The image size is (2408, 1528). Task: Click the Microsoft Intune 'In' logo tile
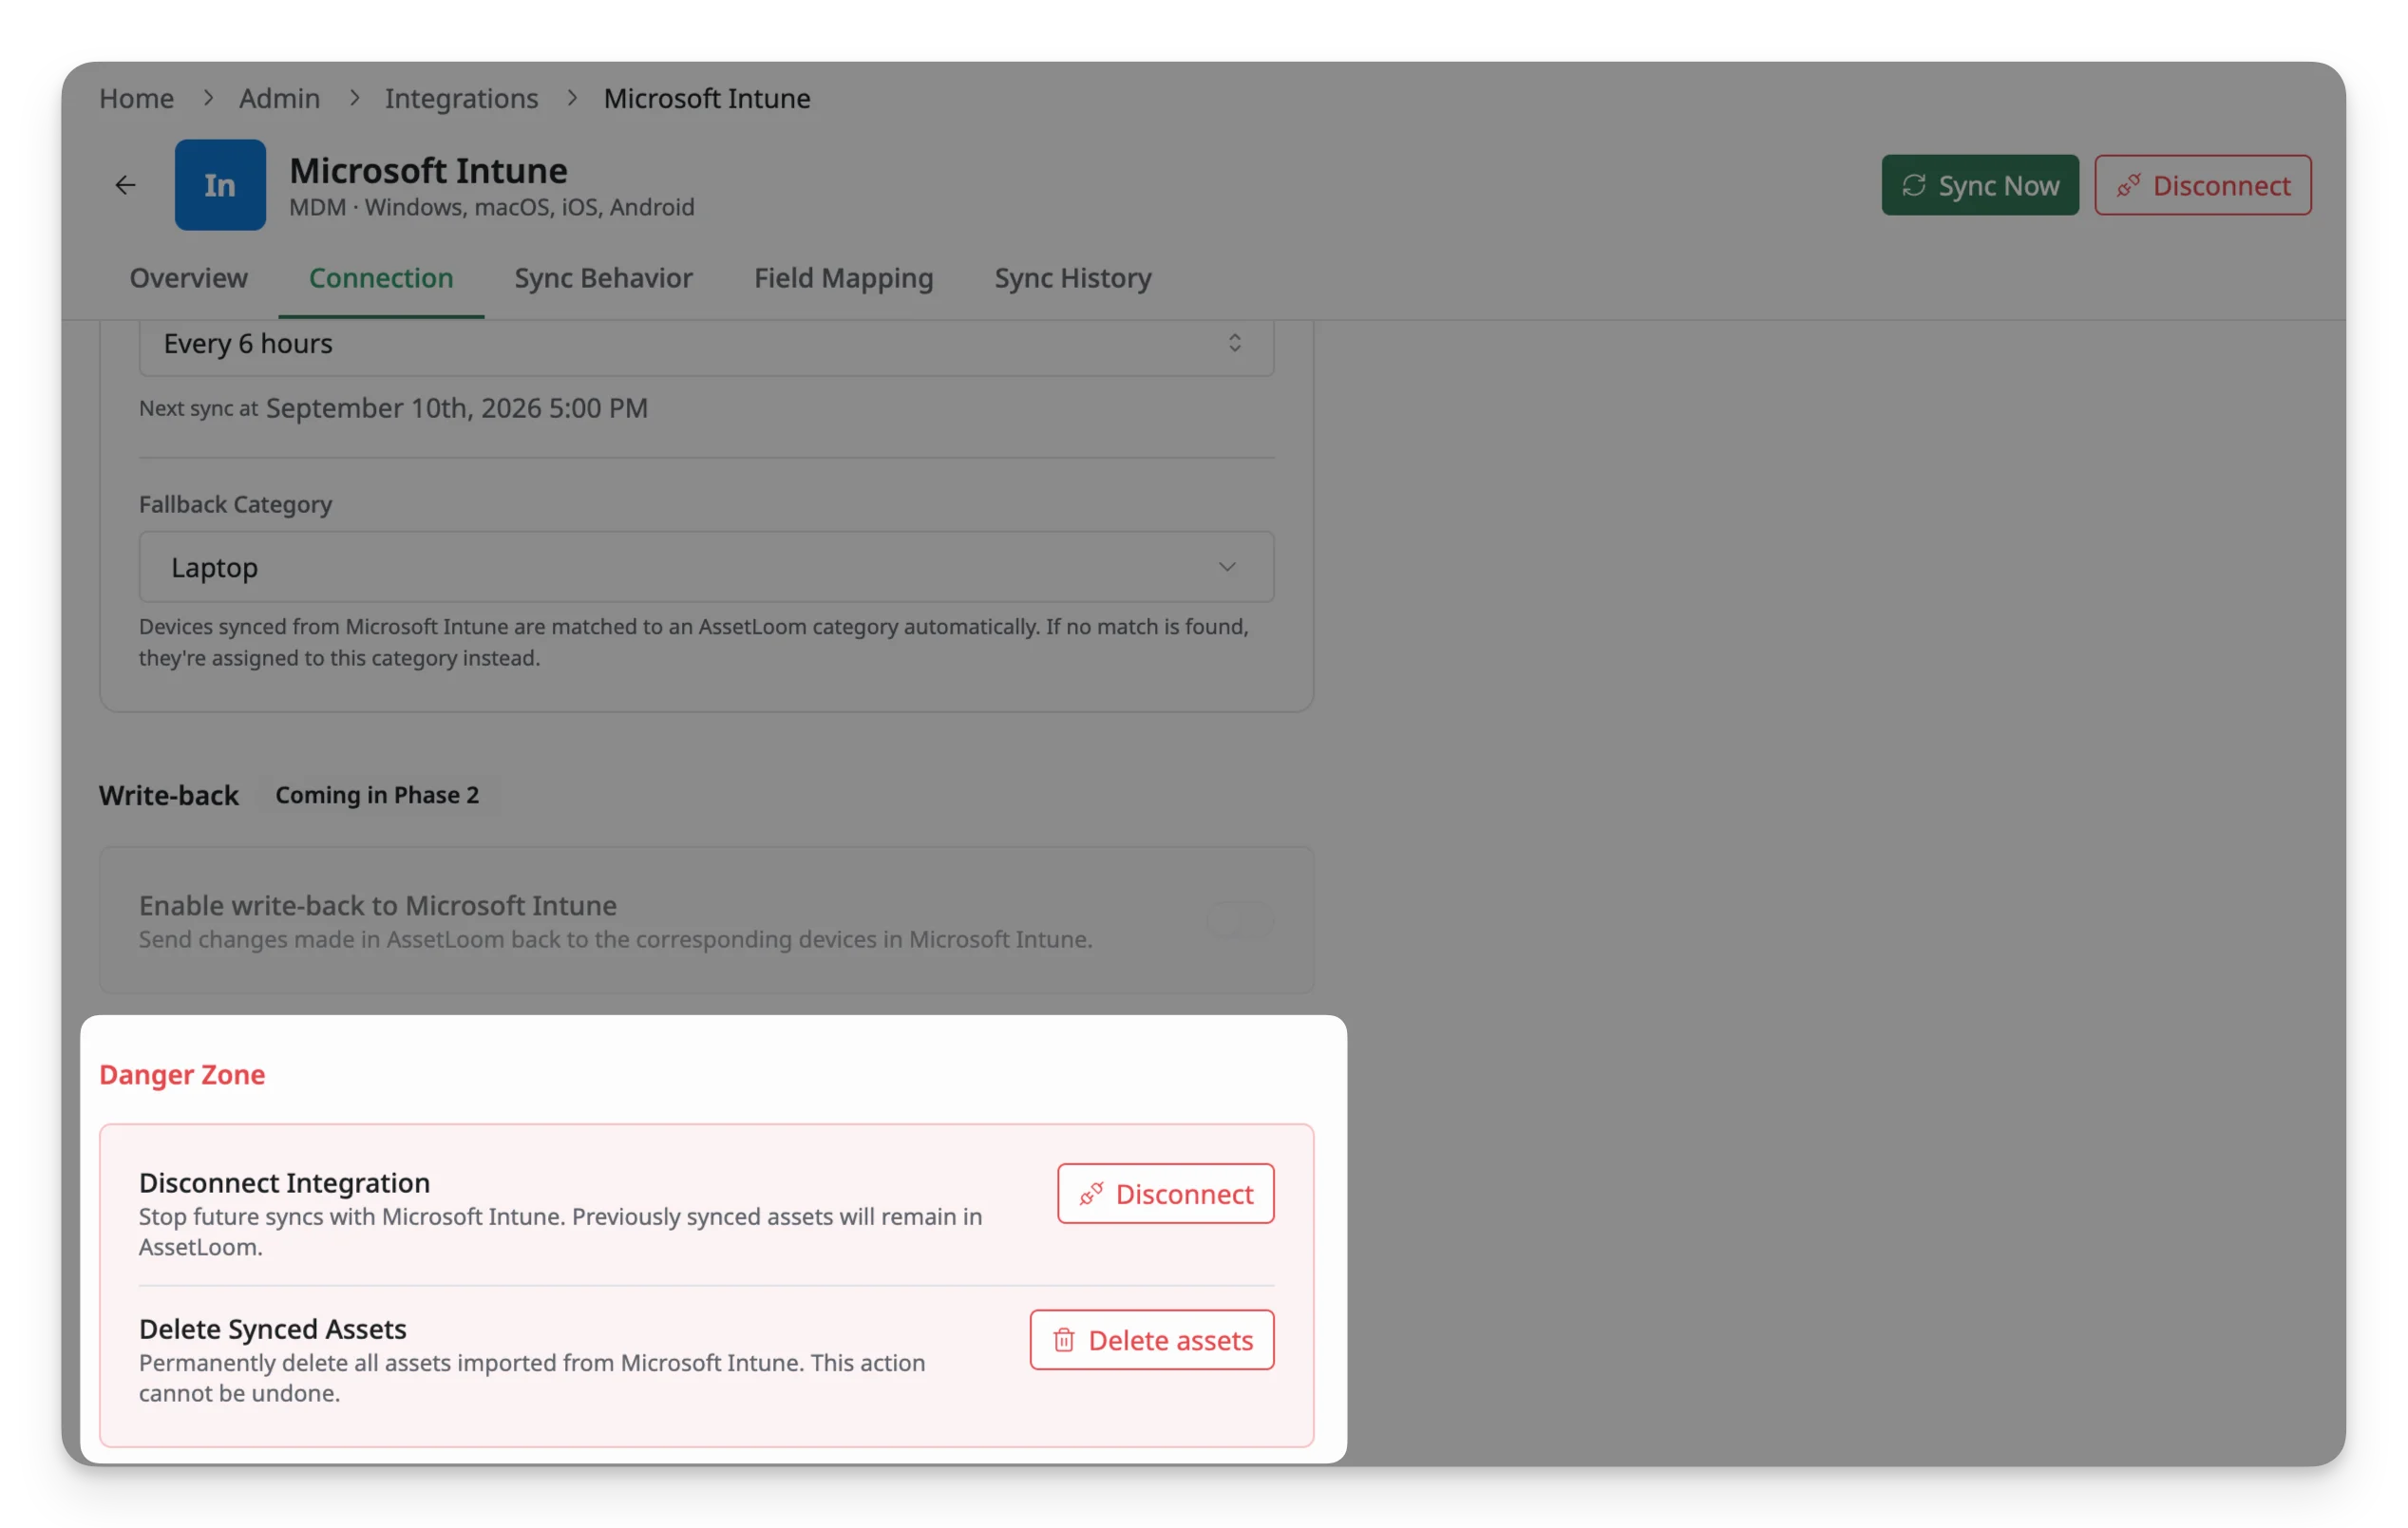[x=220, y=185]
